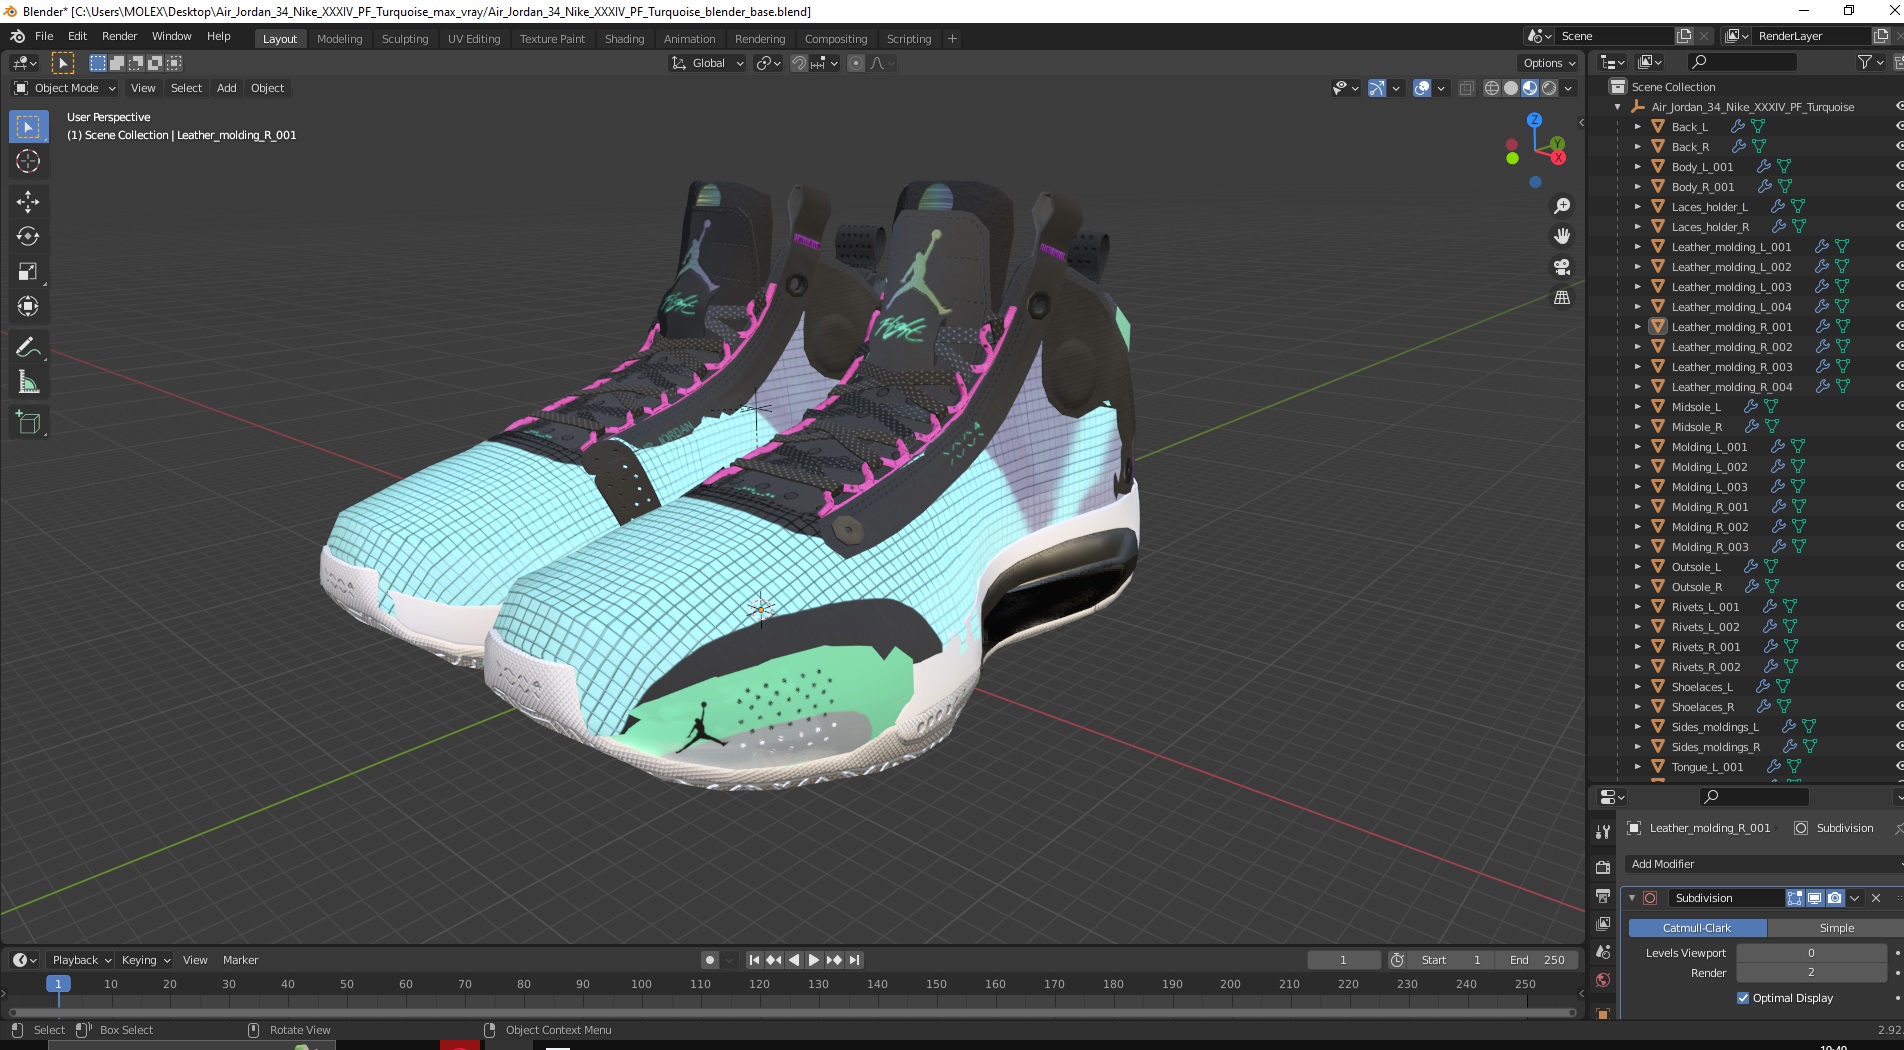Toggle auto keying record button
This screenshot has width=1904, height=1050.
pyautogui.click(x=710, y=960)
